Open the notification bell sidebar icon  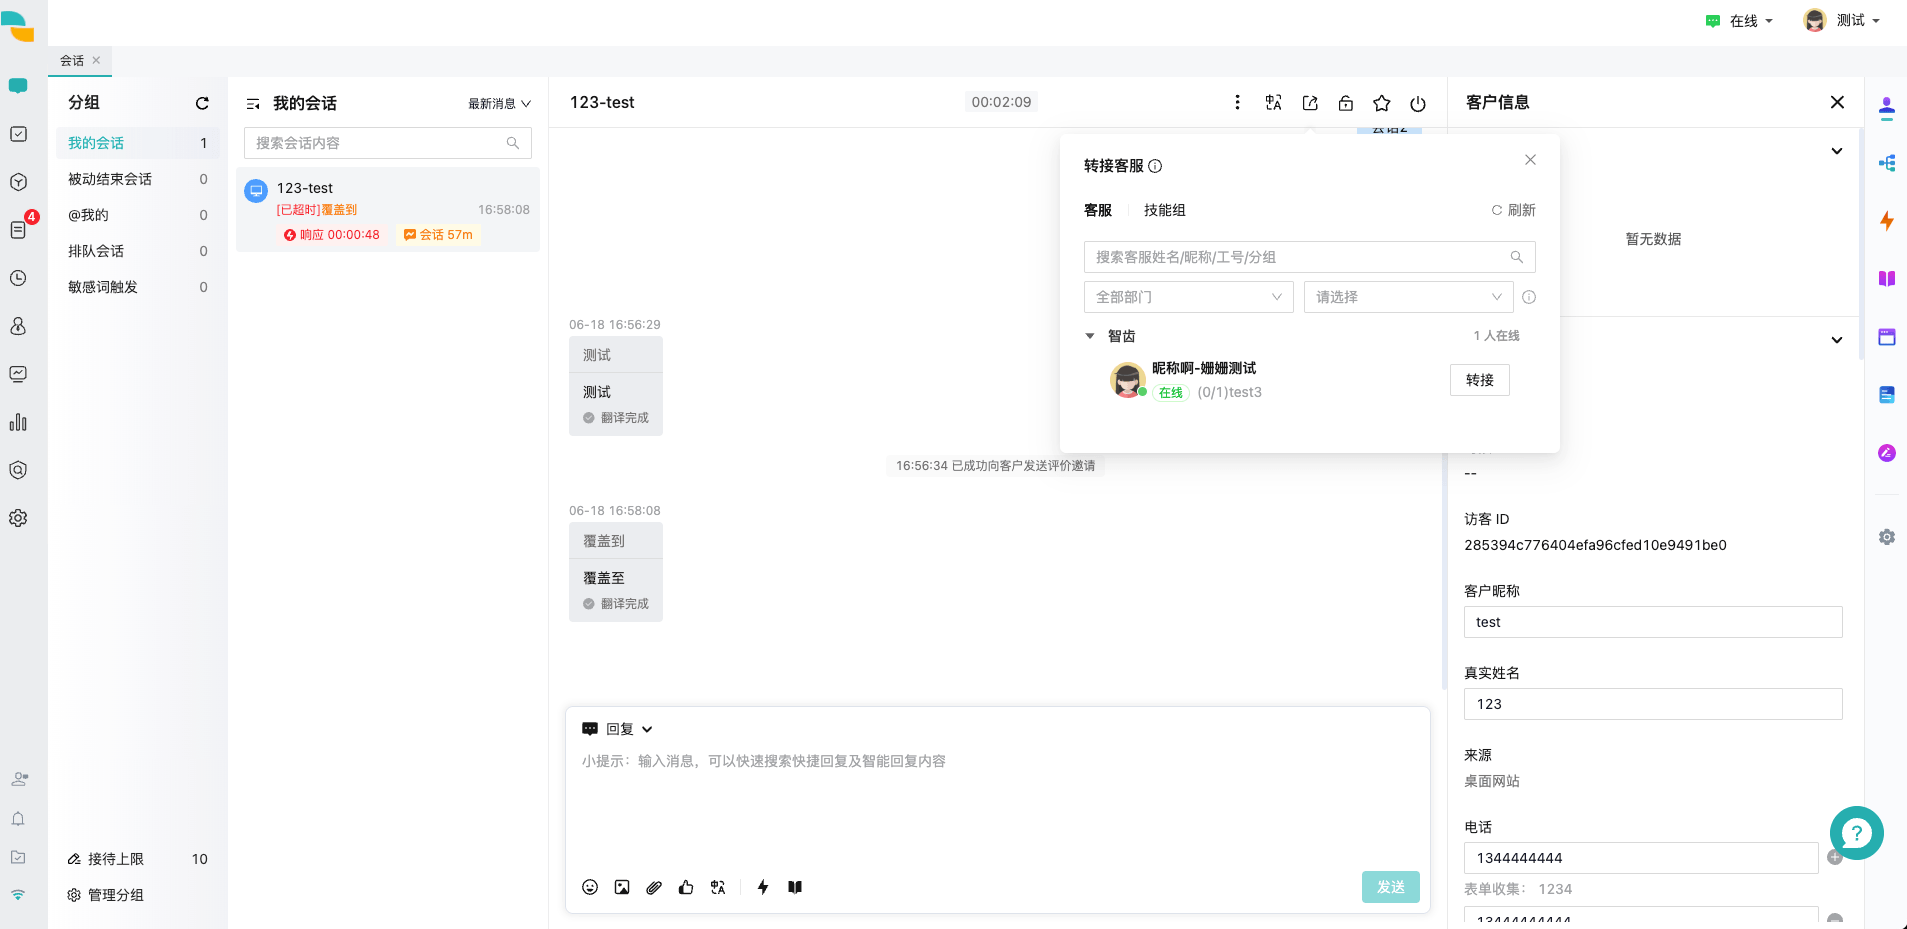coord(18,819)
